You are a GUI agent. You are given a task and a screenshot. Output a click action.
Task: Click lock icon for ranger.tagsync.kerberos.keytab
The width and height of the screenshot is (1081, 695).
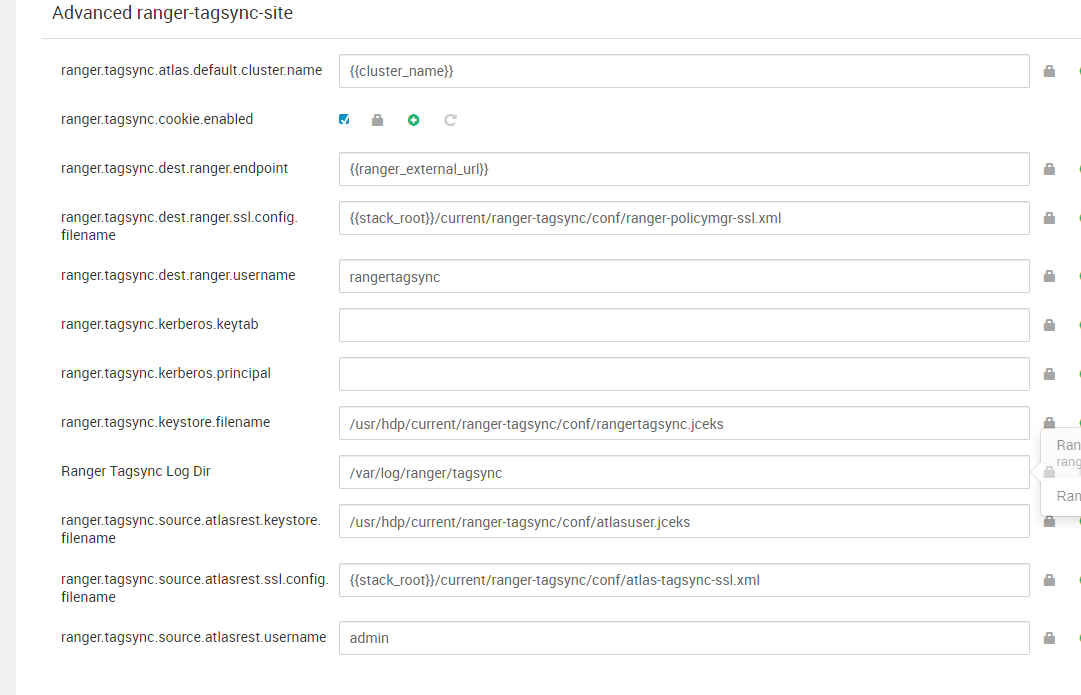coord(1049,325)
